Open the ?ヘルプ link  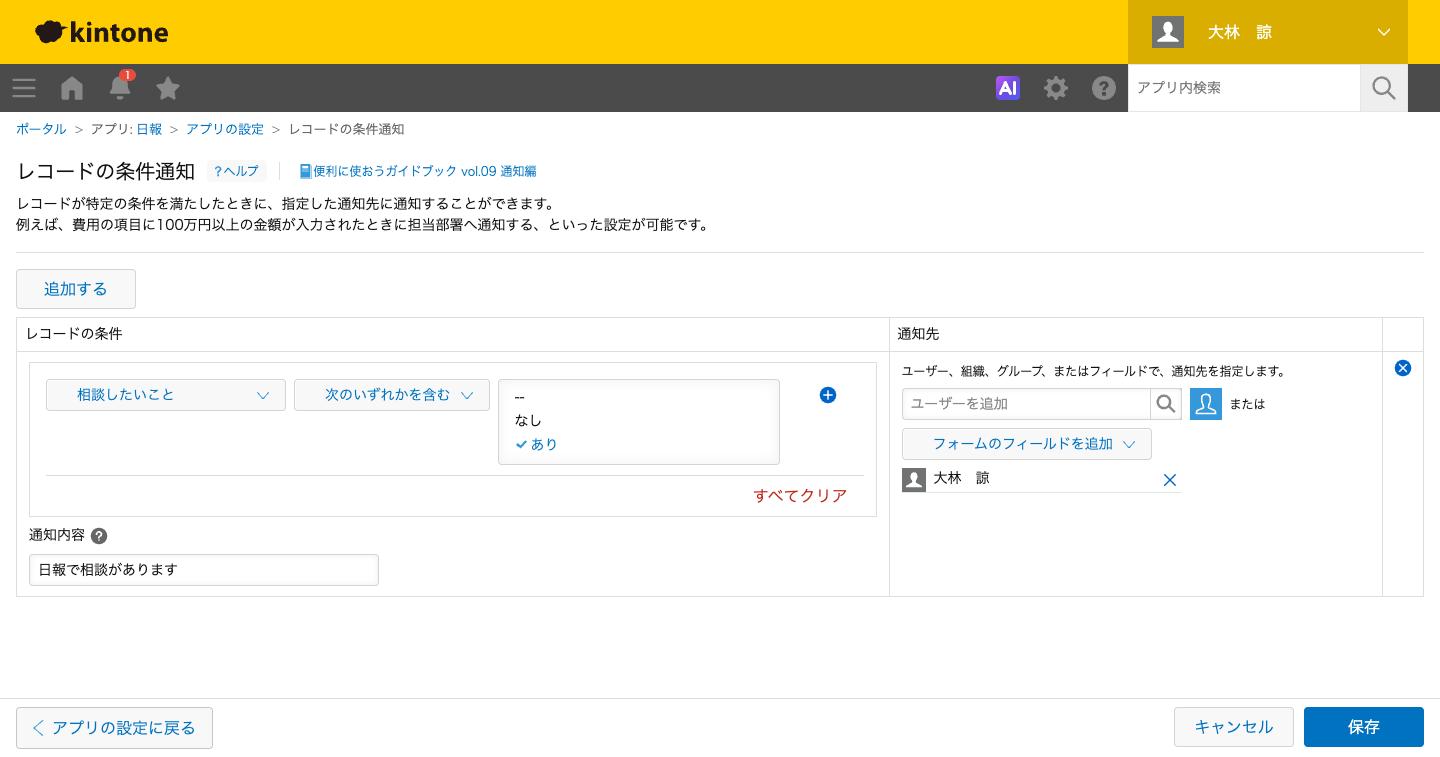pyautogui.click(x=236, y=171)
